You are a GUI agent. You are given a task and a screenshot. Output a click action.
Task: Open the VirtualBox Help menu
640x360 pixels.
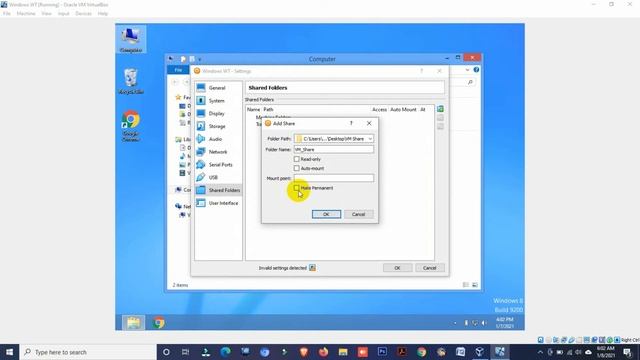[x=102, y=13]
